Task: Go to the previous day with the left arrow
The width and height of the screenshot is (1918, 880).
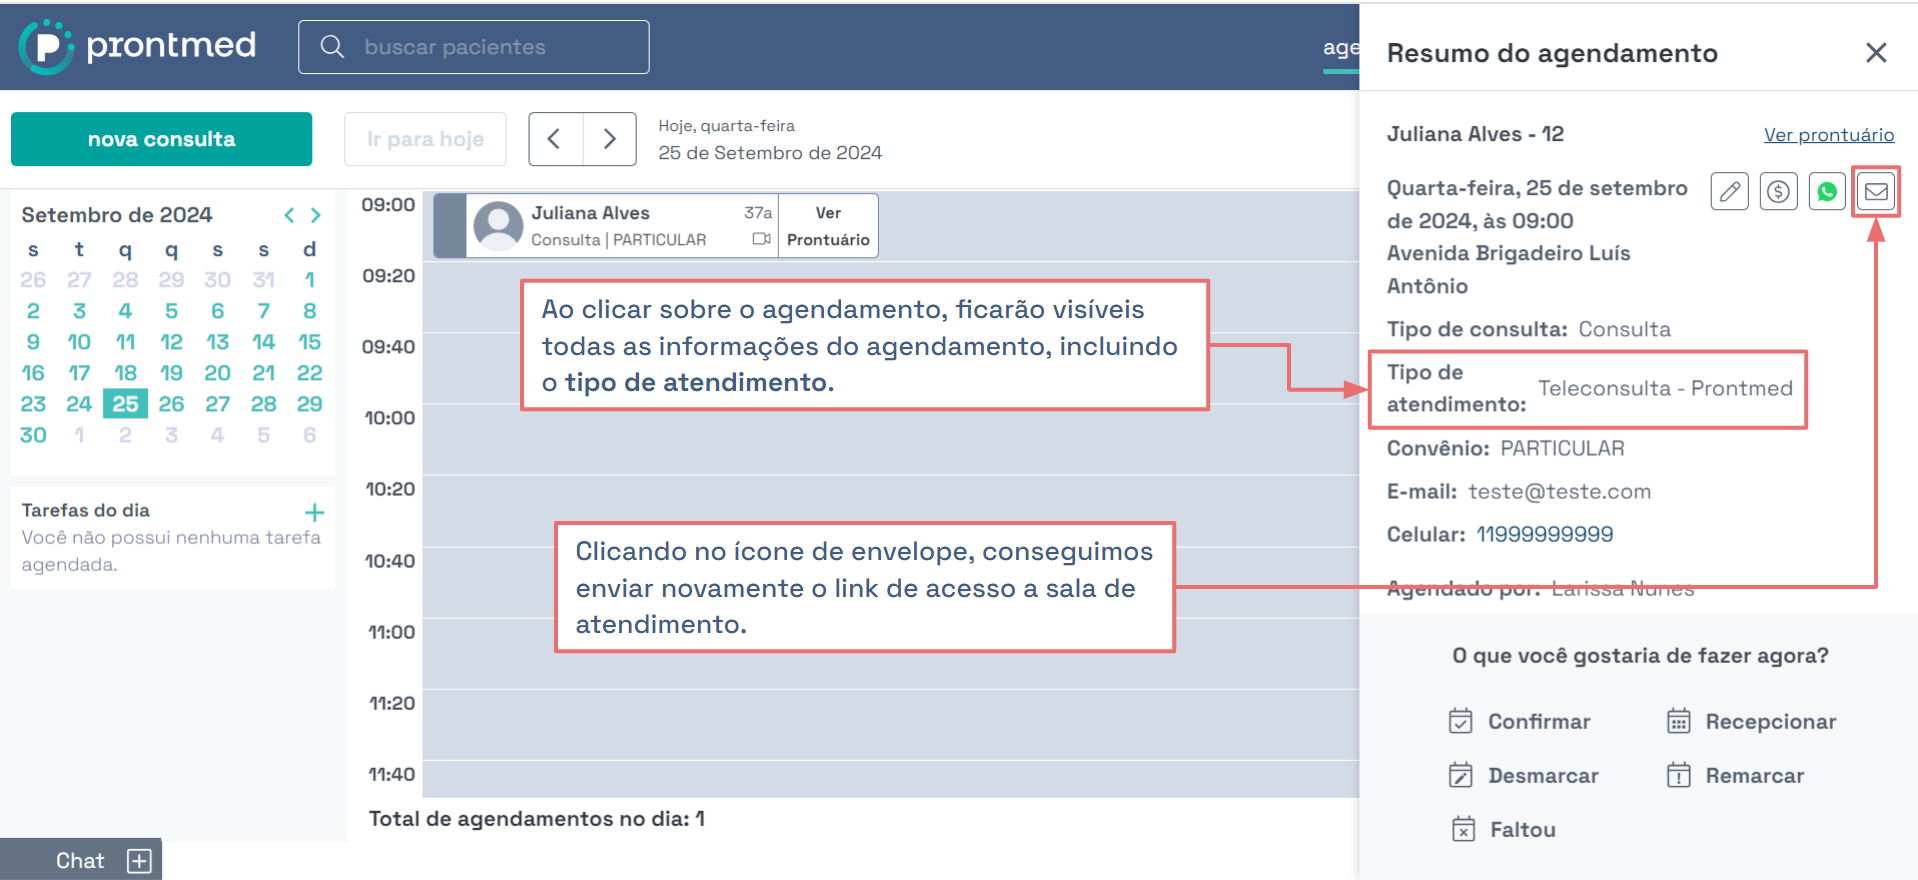Action: pyautogui.click(x=555, y=139)
